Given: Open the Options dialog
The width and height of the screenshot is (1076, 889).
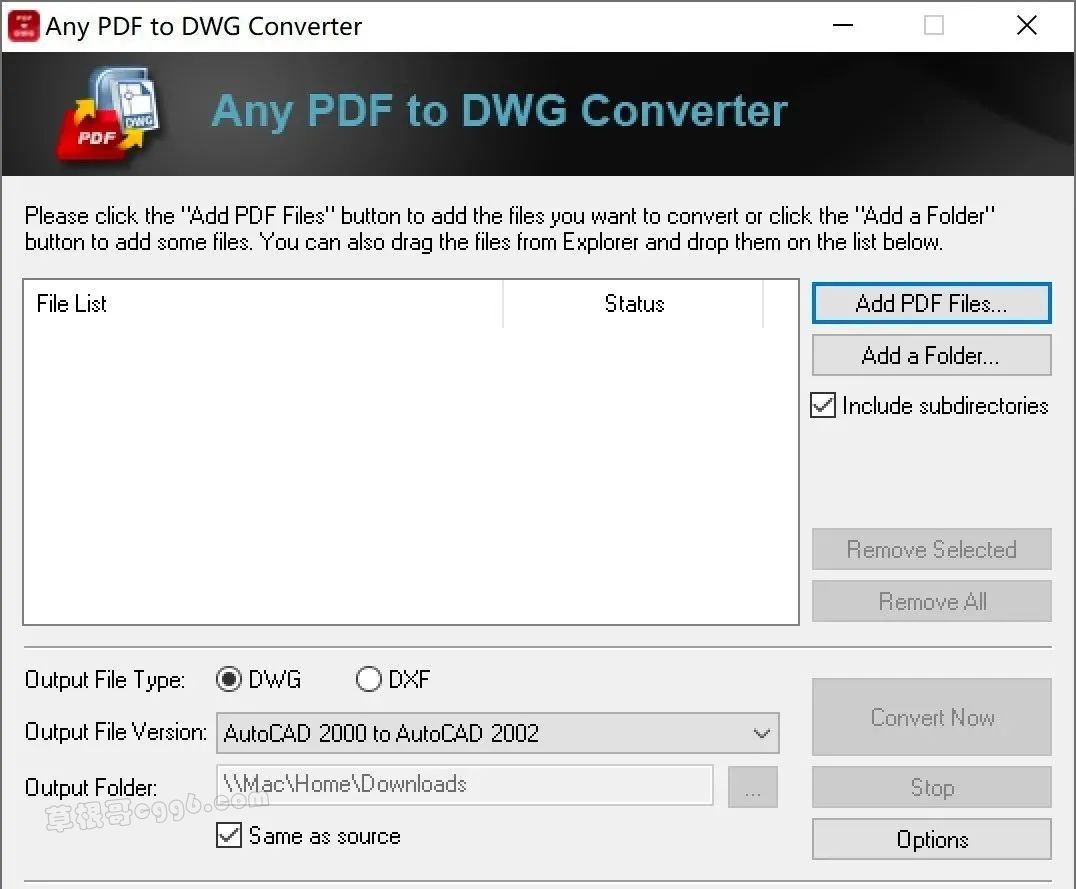Looking at the screenshot, I should click(x=931, y=839).
